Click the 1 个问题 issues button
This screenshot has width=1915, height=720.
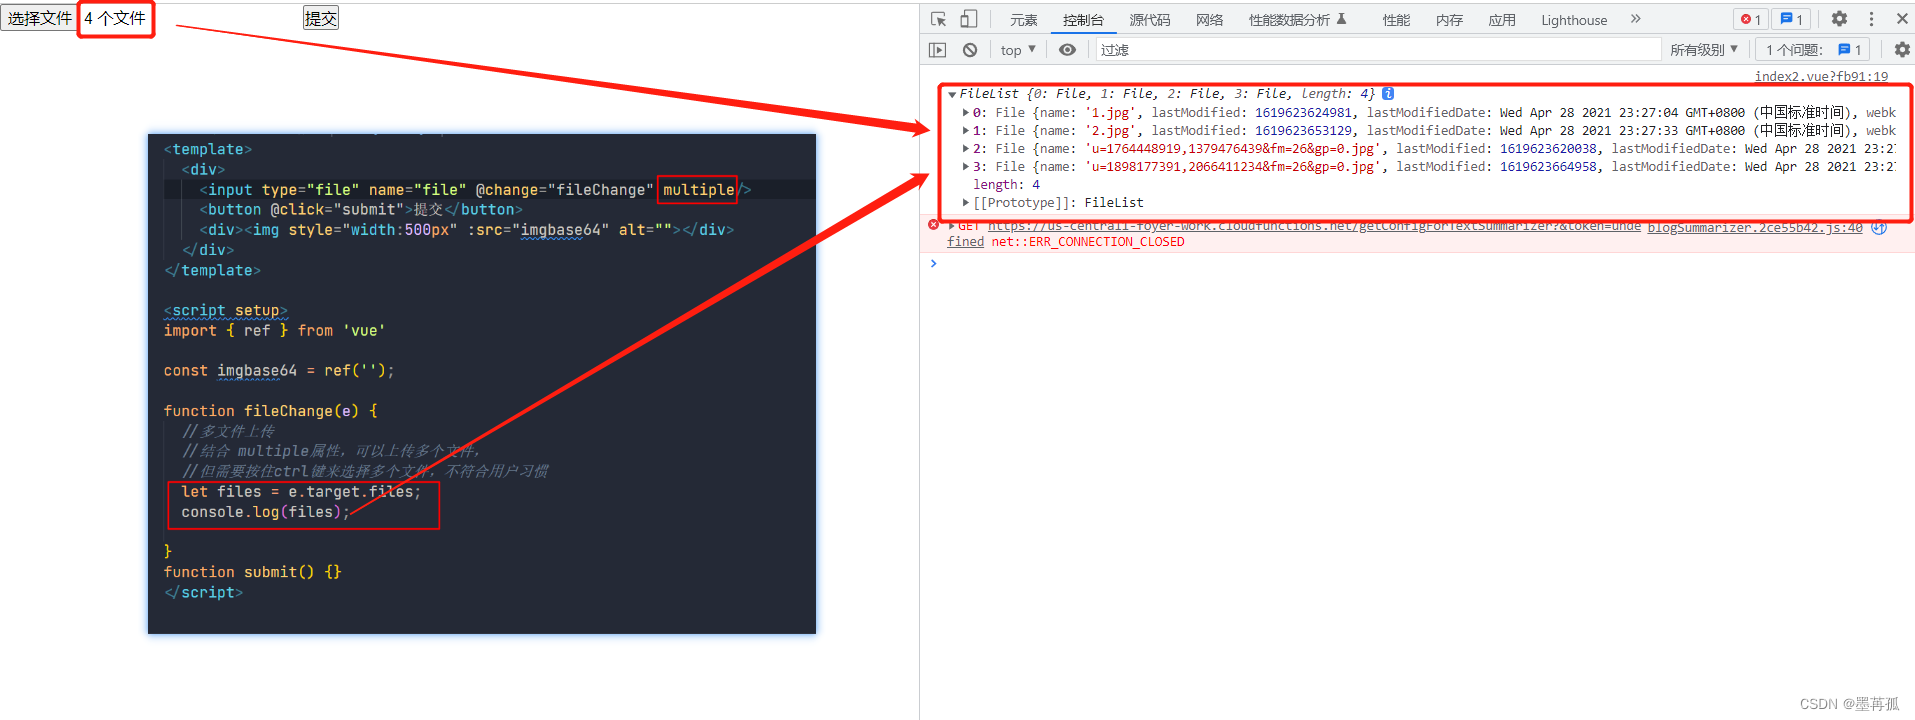click(x=1813, y=50)
